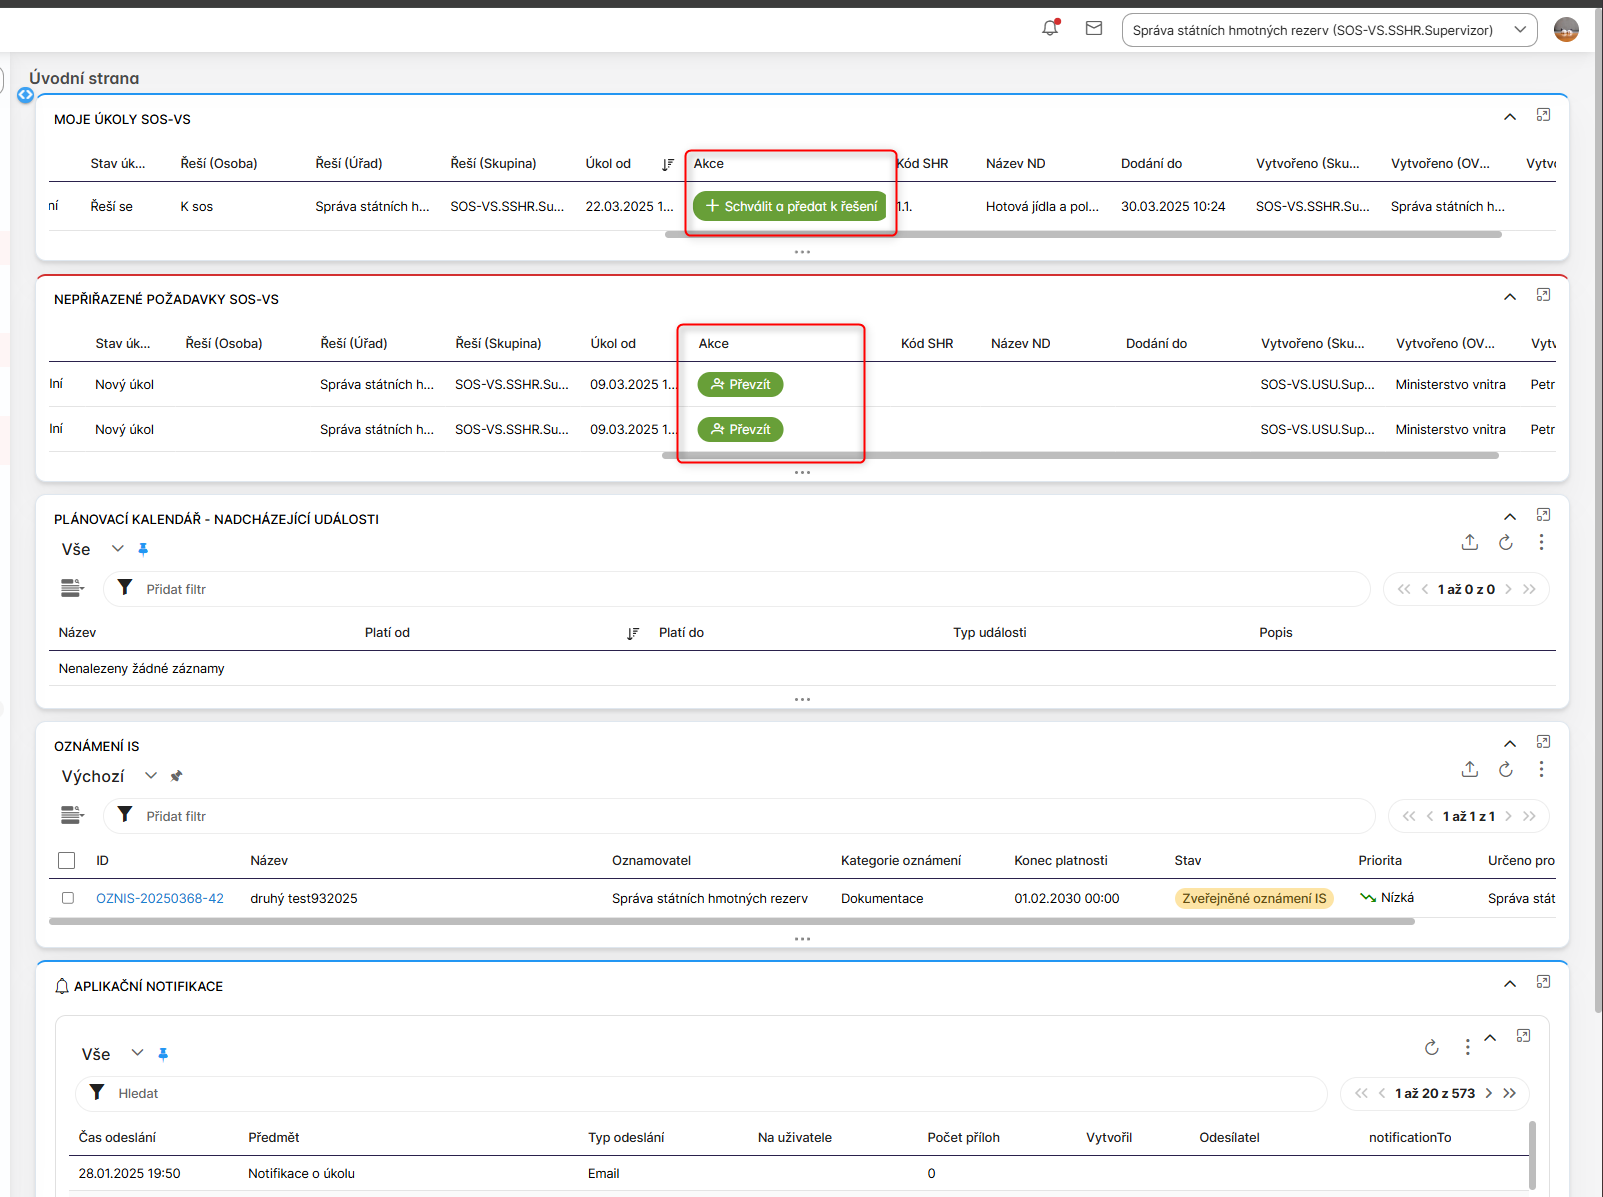Export the OZNÁMENÍ IS table data
The height and width of the screenshot is (1197, 1603).
click(x=1469, y=769)
